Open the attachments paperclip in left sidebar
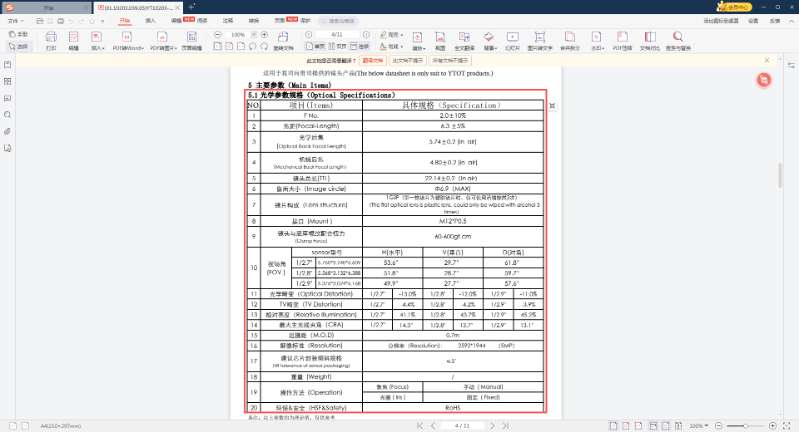Viewport: 799px width, 432px height. [9, 130]
